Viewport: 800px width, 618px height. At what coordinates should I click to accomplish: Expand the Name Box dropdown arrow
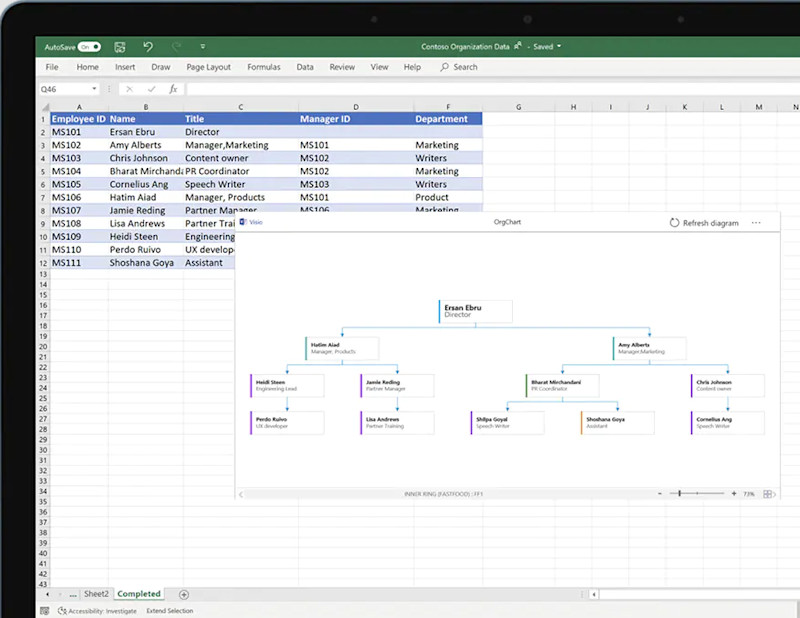(94, 89)
